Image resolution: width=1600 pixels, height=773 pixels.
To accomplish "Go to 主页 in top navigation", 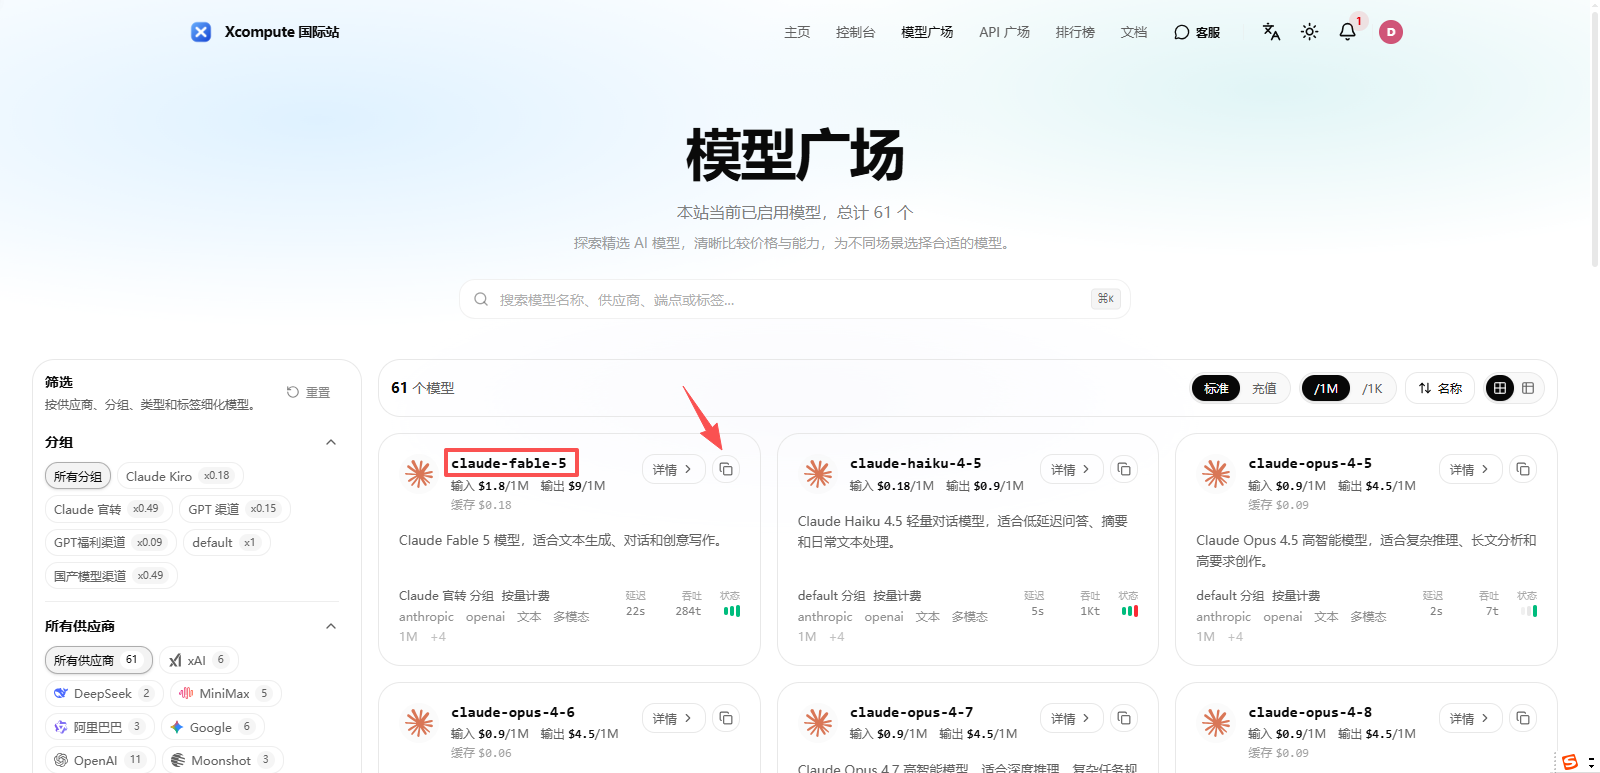I will pos(797,32).
